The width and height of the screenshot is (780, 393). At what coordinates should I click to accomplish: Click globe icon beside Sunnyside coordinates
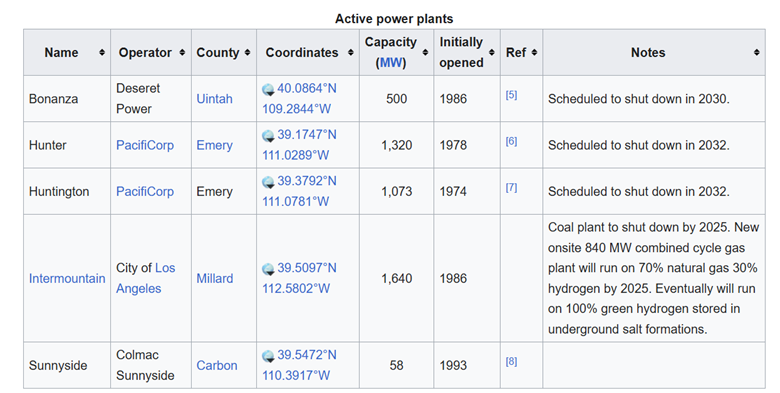tap(268, 356)
